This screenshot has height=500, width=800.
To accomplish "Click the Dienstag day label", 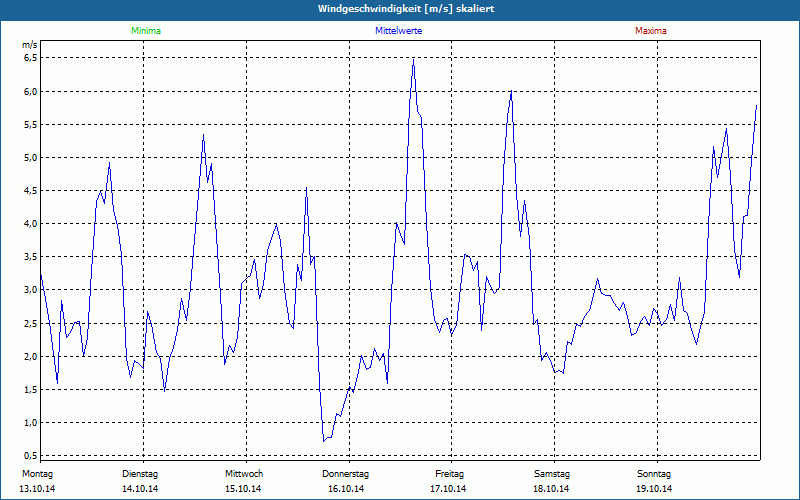I will pyautogui.click(x=140, y=474).
